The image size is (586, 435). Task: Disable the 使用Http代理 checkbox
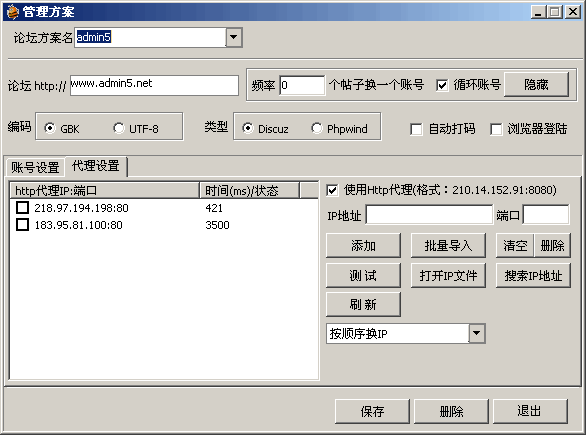[x=332, y=190]
